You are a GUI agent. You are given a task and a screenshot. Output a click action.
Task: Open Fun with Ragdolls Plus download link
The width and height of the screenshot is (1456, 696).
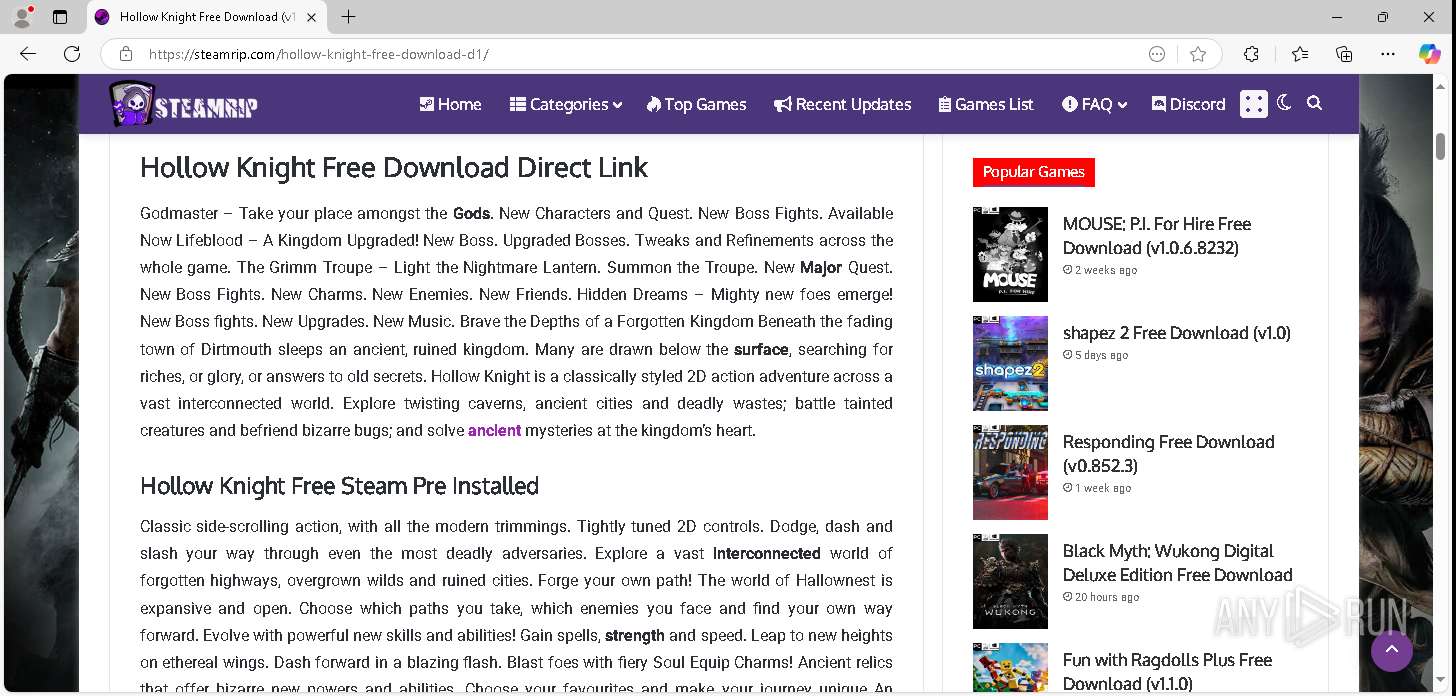[1168, 672]
